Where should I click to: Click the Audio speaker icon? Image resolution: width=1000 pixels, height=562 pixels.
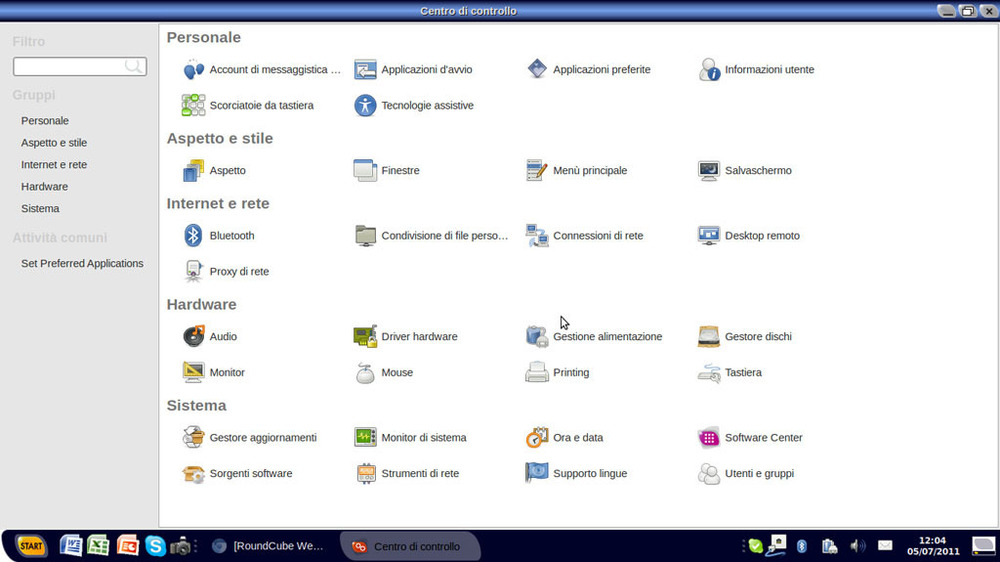[x=193, y=336]
